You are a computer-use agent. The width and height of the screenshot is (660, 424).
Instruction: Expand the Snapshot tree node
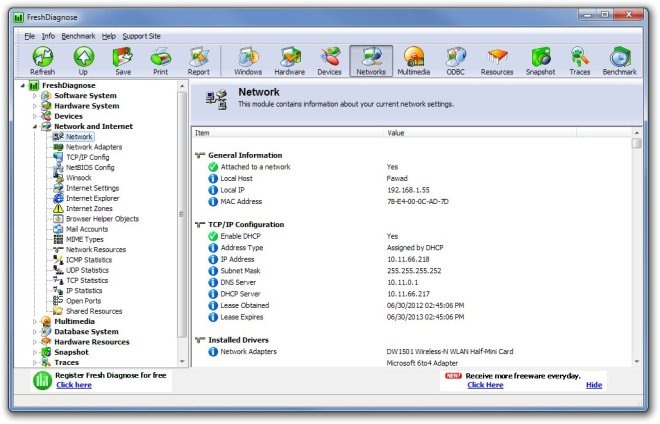pos(35,352)
